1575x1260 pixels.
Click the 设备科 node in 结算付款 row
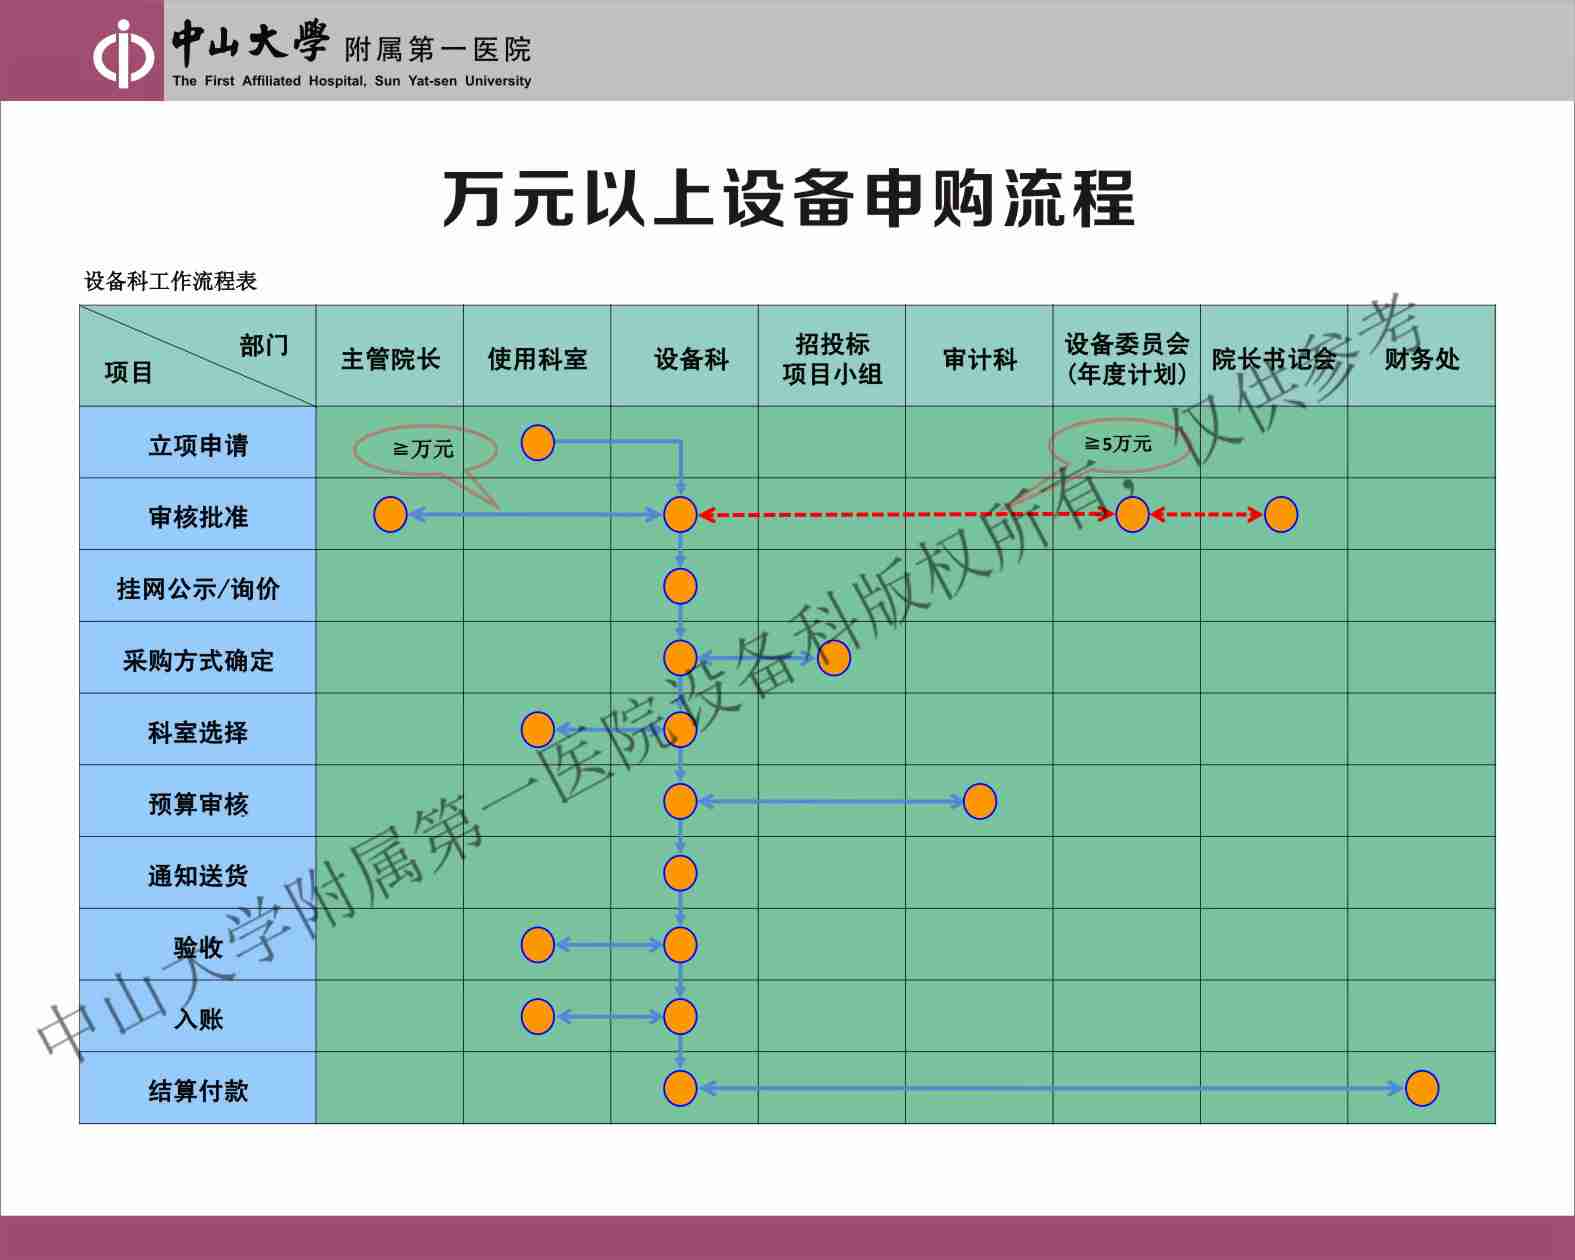(680, 1088)
